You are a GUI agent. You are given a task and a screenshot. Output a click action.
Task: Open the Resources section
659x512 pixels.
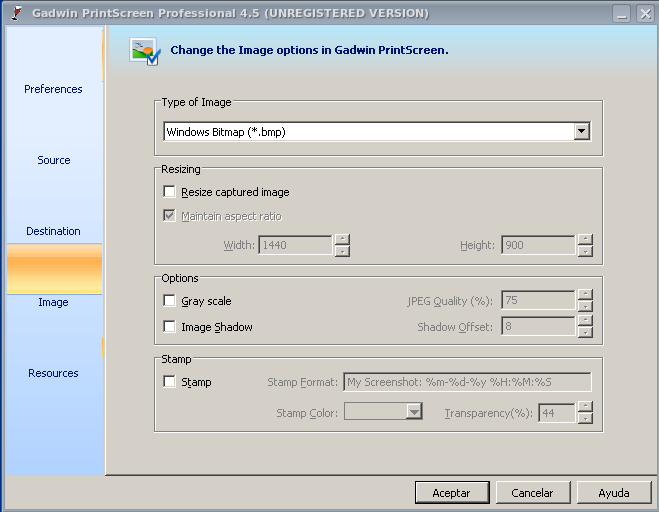coord(53,373)
